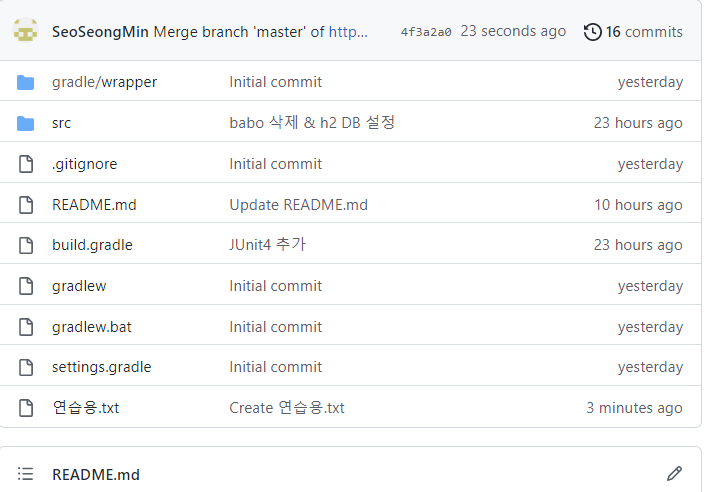Open settings.gradle file

tap(102, 367)
